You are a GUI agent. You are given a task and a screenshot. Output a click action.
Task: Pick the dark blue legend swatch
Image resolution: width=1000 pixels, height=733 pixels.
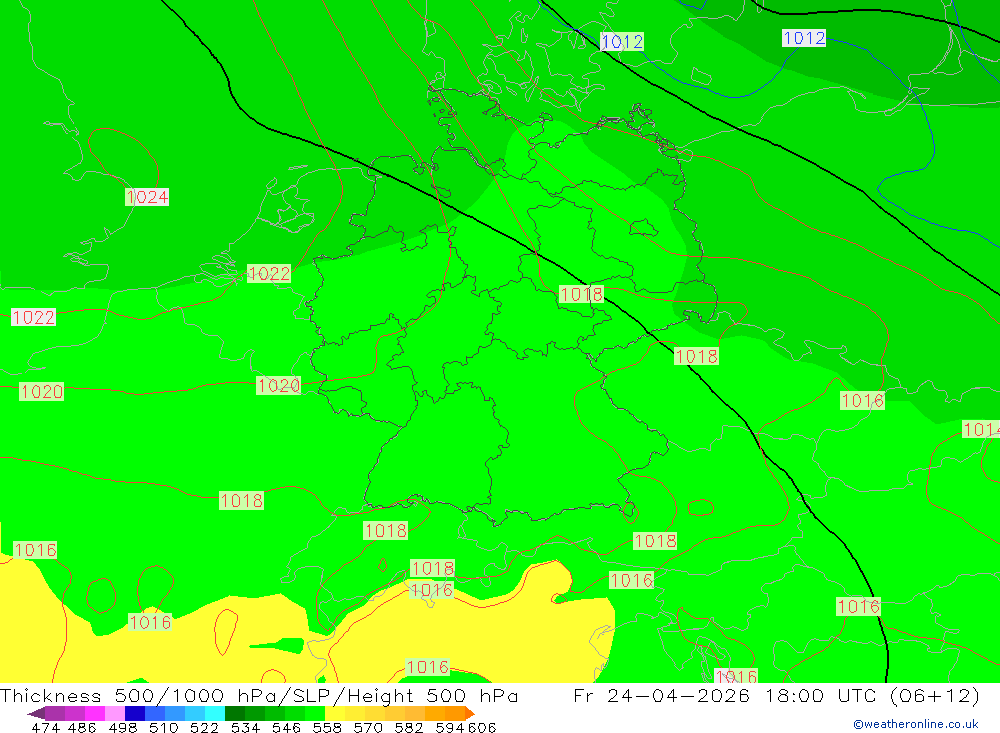point(135,713)
